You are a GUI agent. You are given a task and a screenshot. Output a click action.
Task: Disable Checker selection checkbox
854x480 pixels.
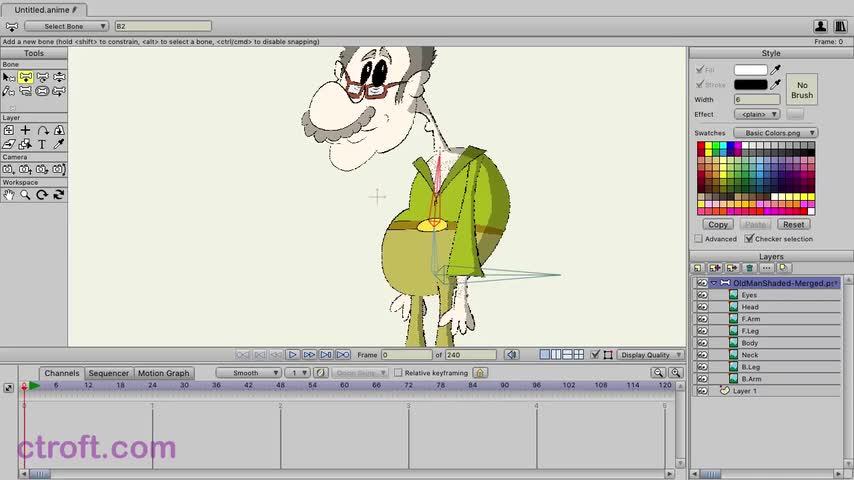click(x=749, y=239)
